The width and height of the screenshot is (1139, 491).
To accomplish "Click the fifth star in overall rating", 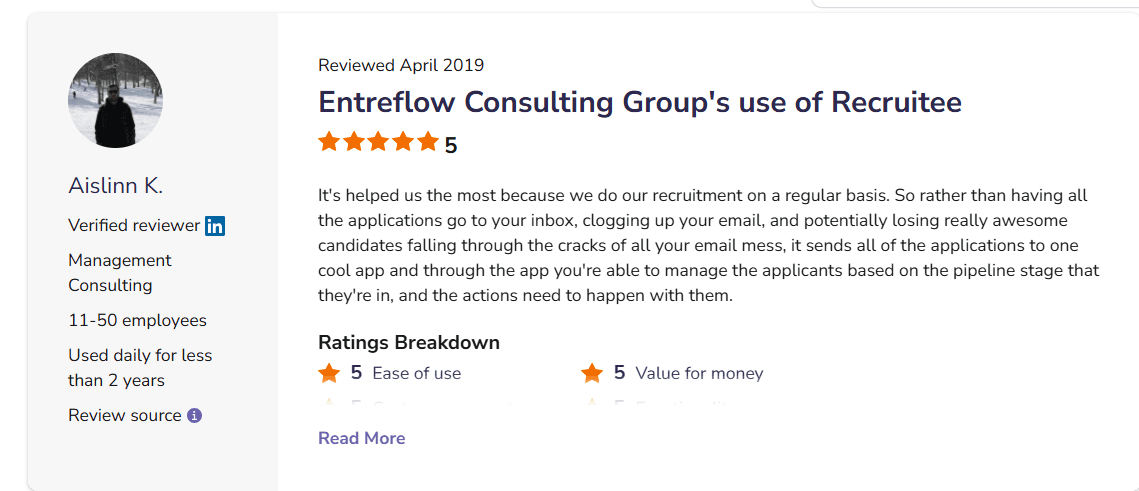I will click(x=428, y=142).
